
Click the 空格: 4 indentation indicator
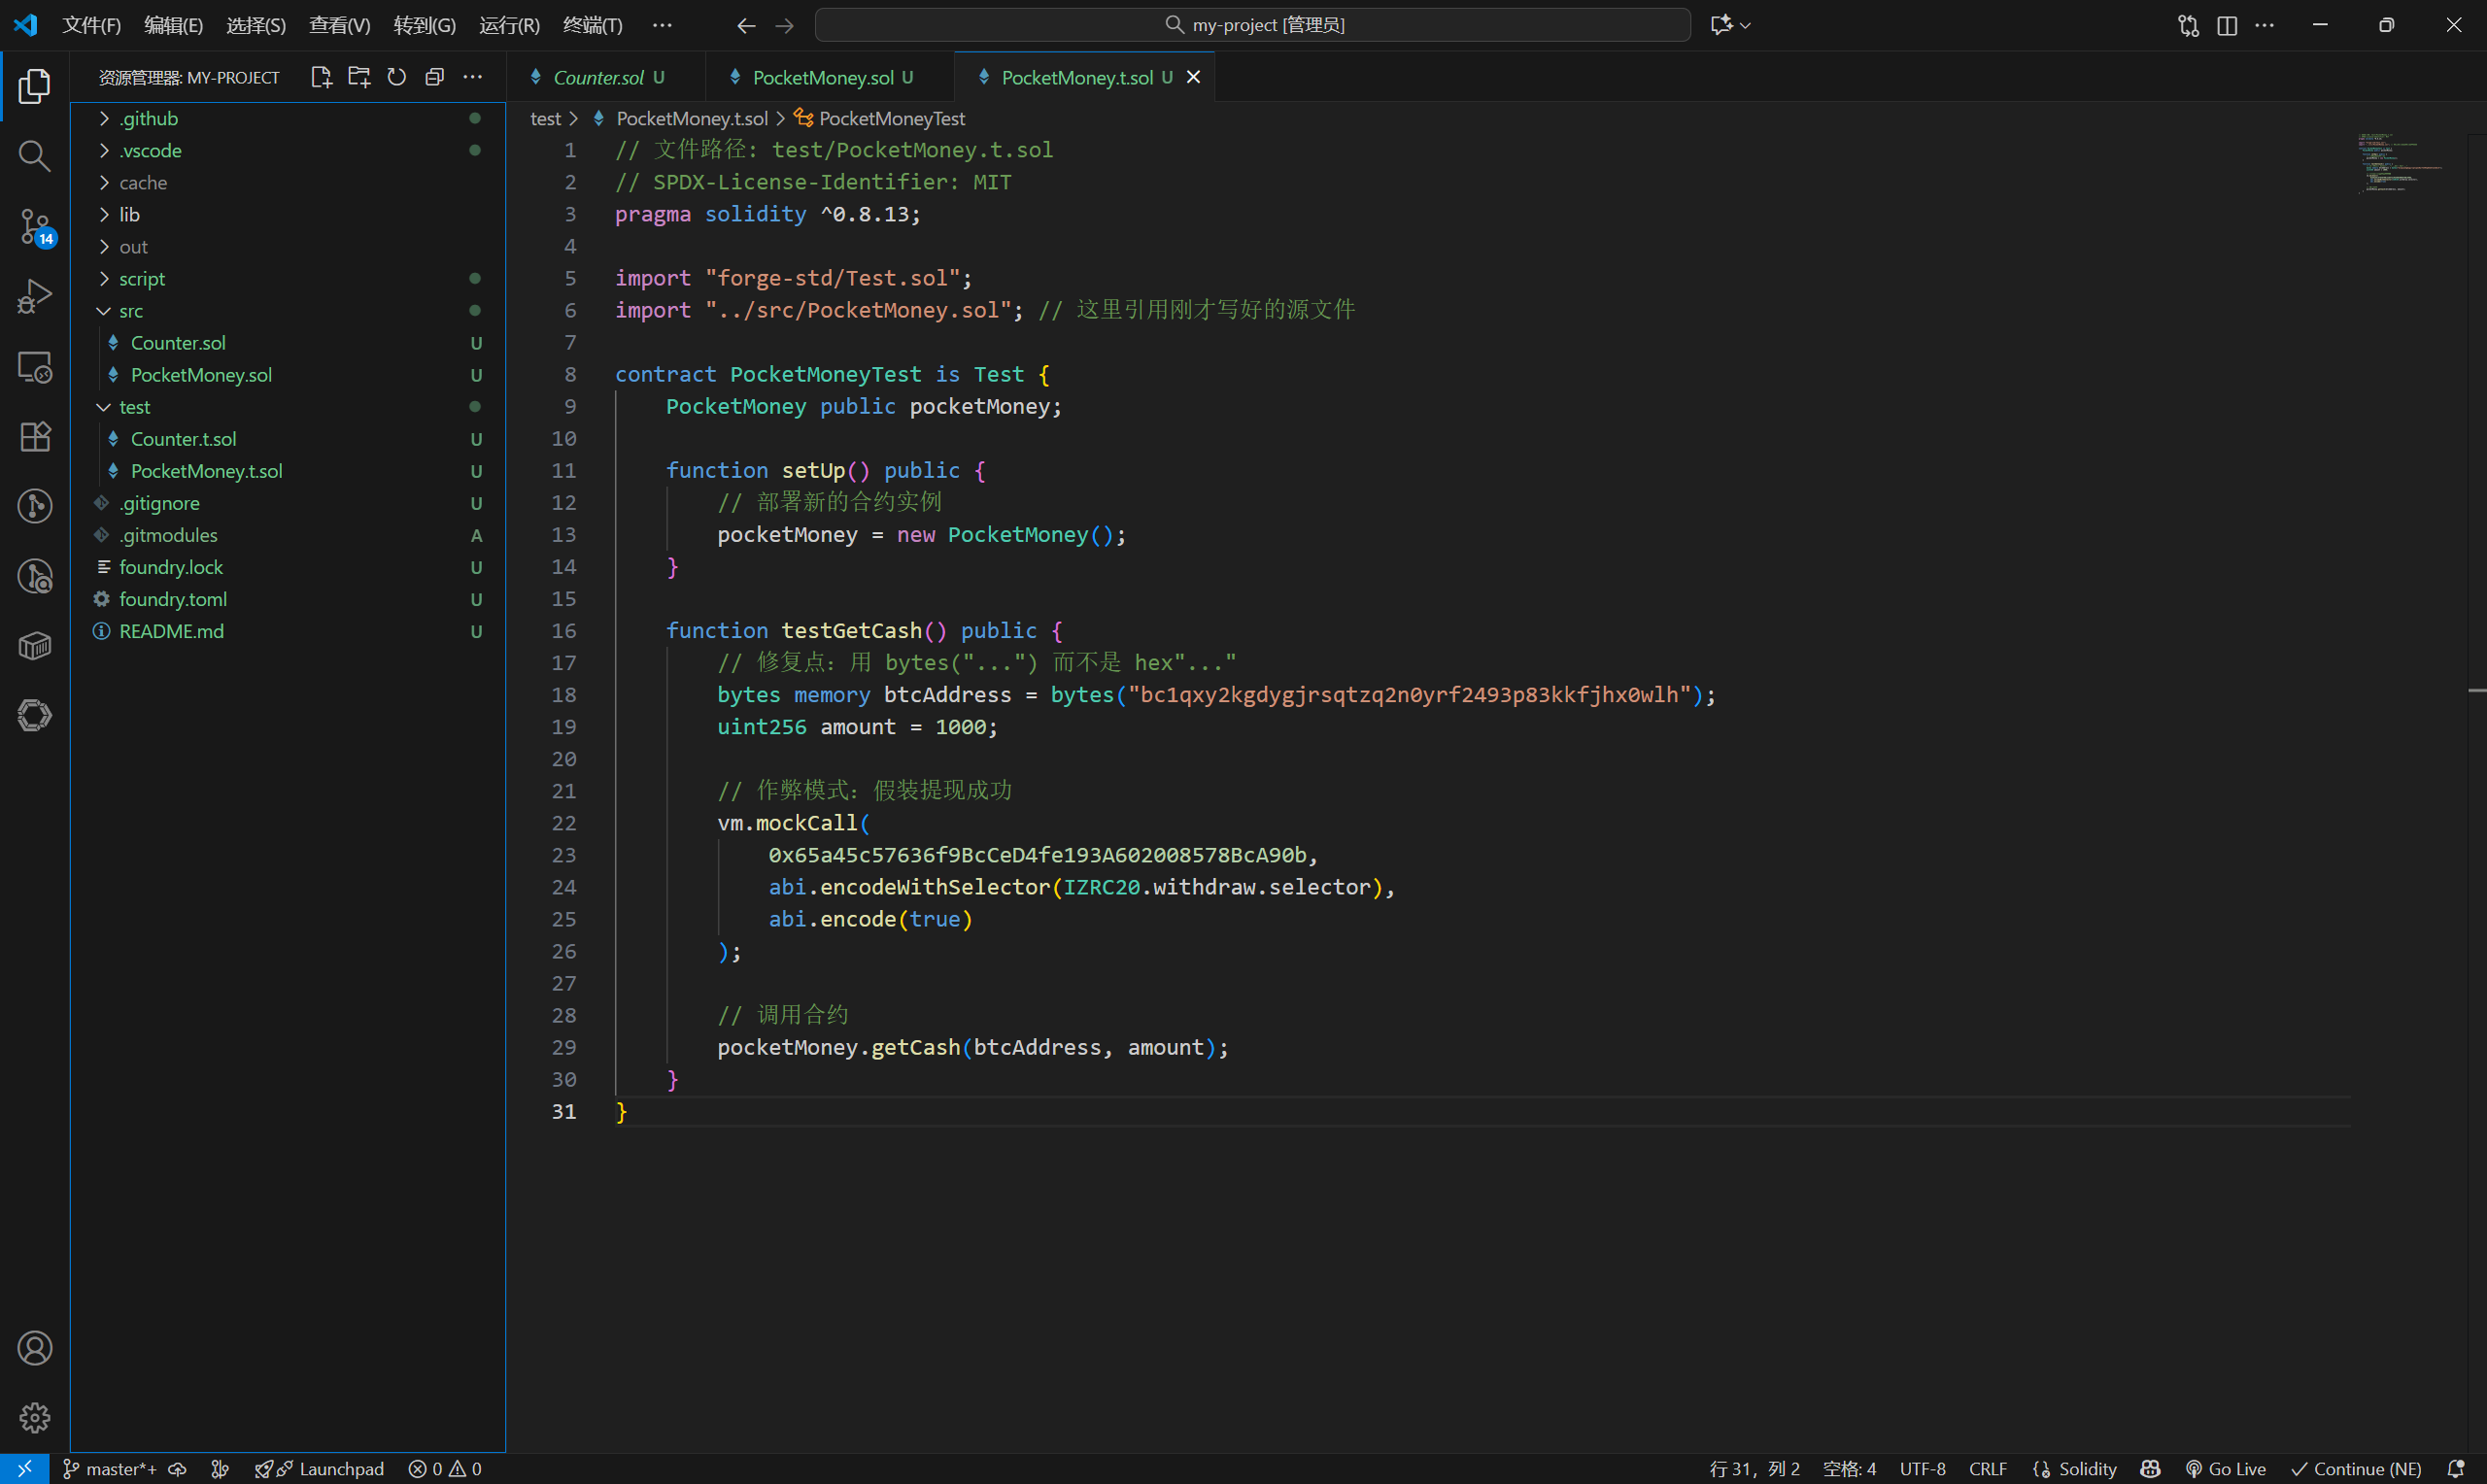coord(1849,1468)
